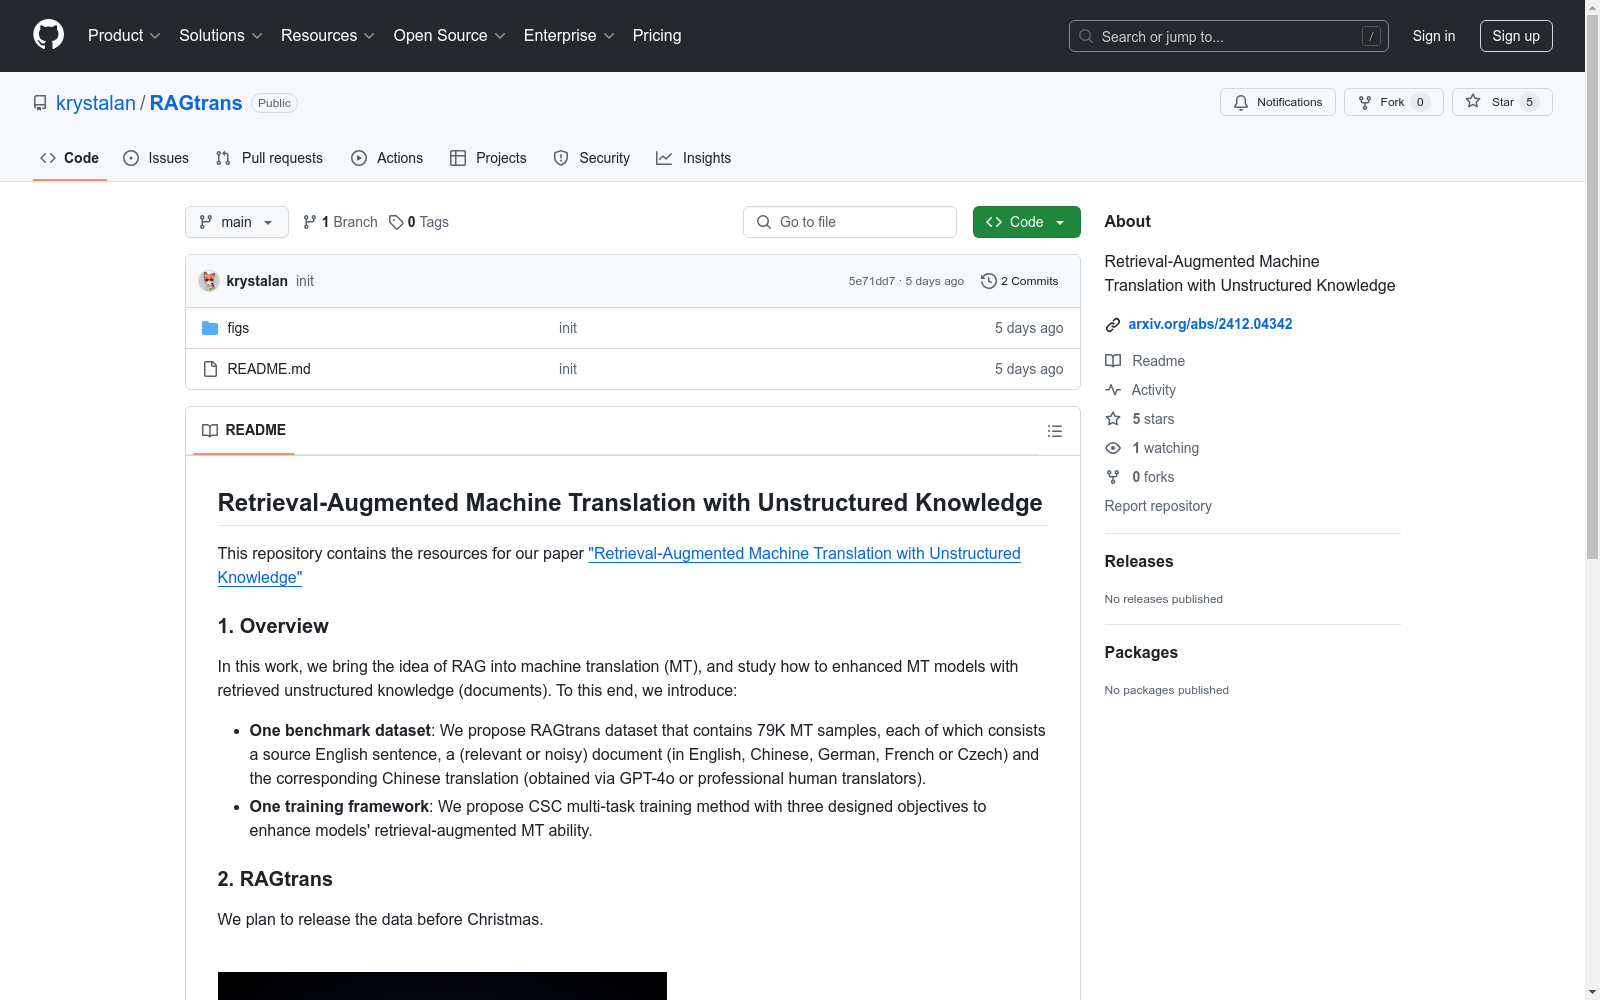Click Report repository link
Viewport: 1600px width, 1000px height.
(x=1158, y=506)
